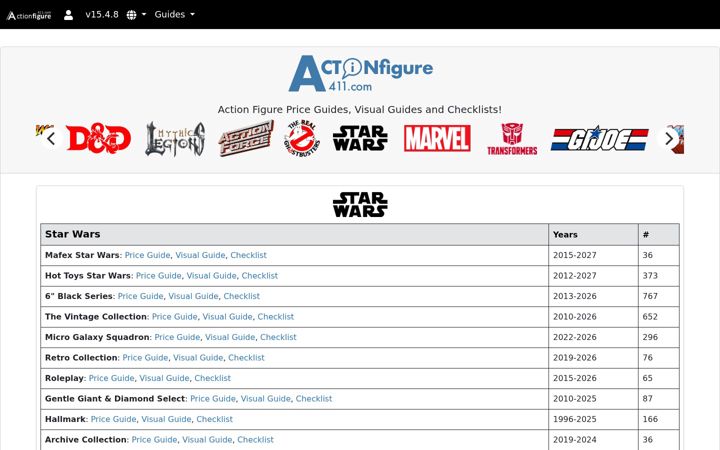This screenshot has height=450, width=720.
Task: Open the Micro Galaxy Squadron Checklist
Action: 278,337
